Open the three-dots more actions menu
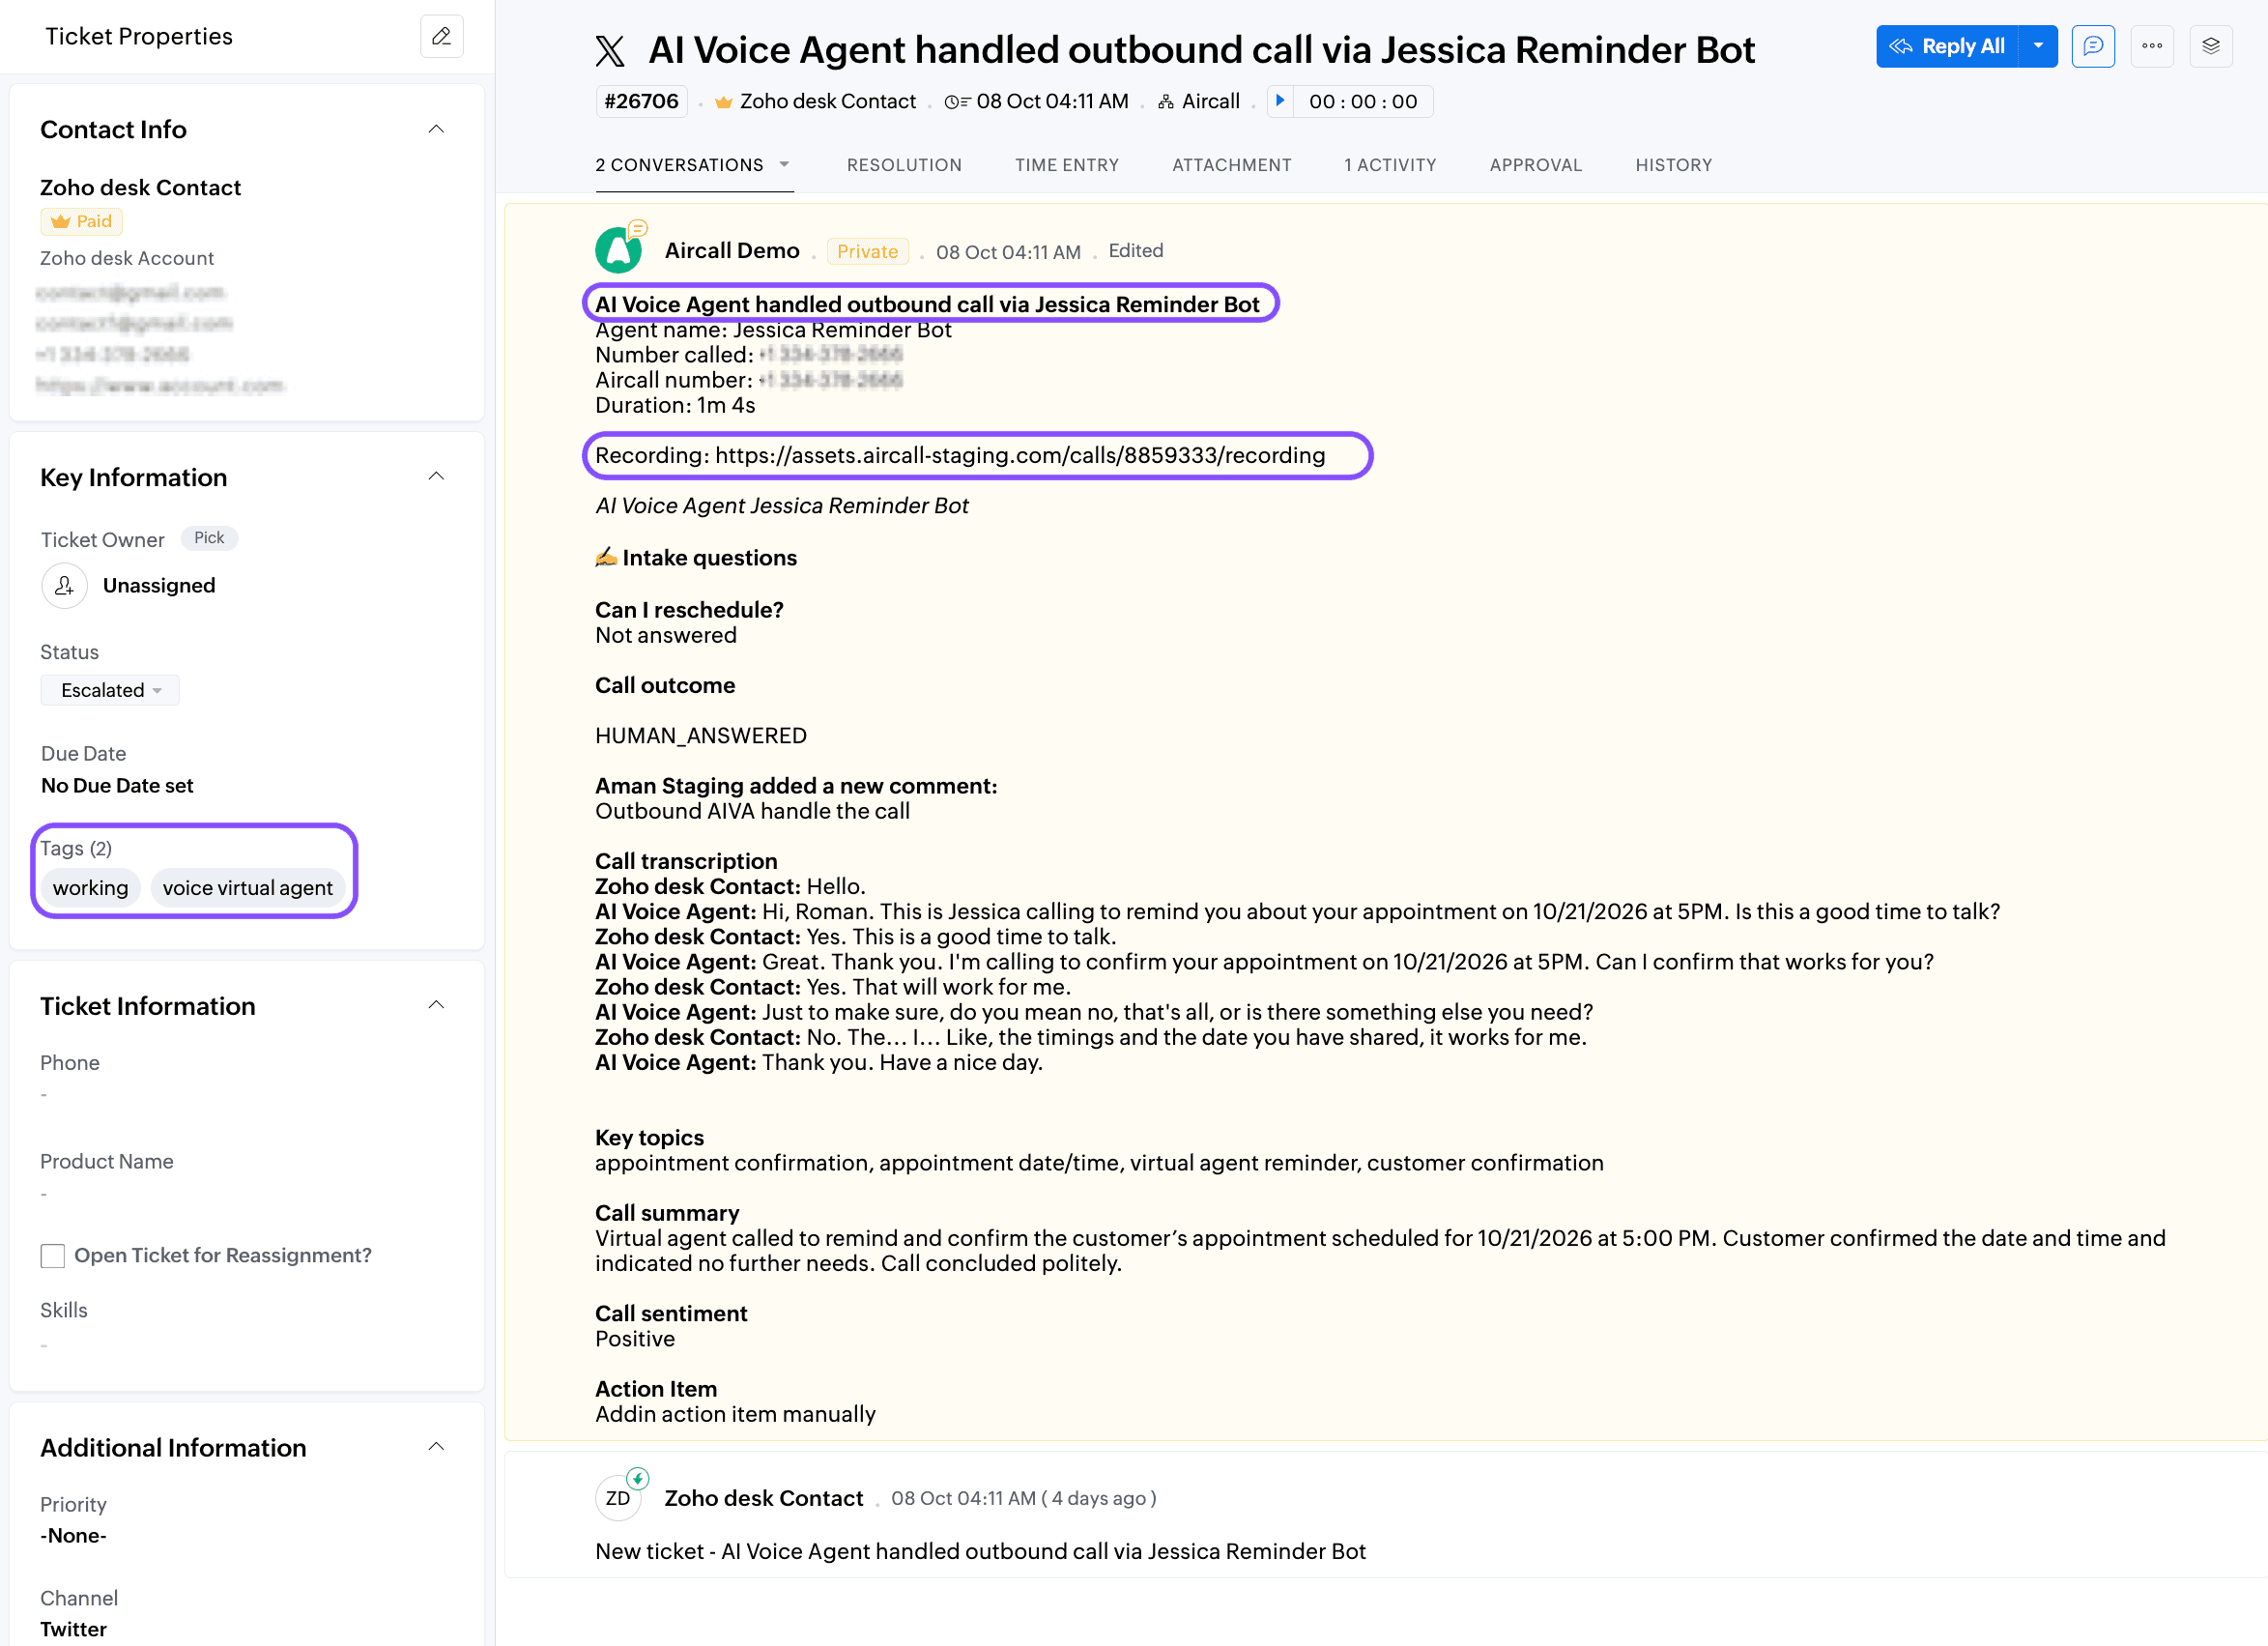Viewport: 2268px width, 1646px height. [2152, 46]
